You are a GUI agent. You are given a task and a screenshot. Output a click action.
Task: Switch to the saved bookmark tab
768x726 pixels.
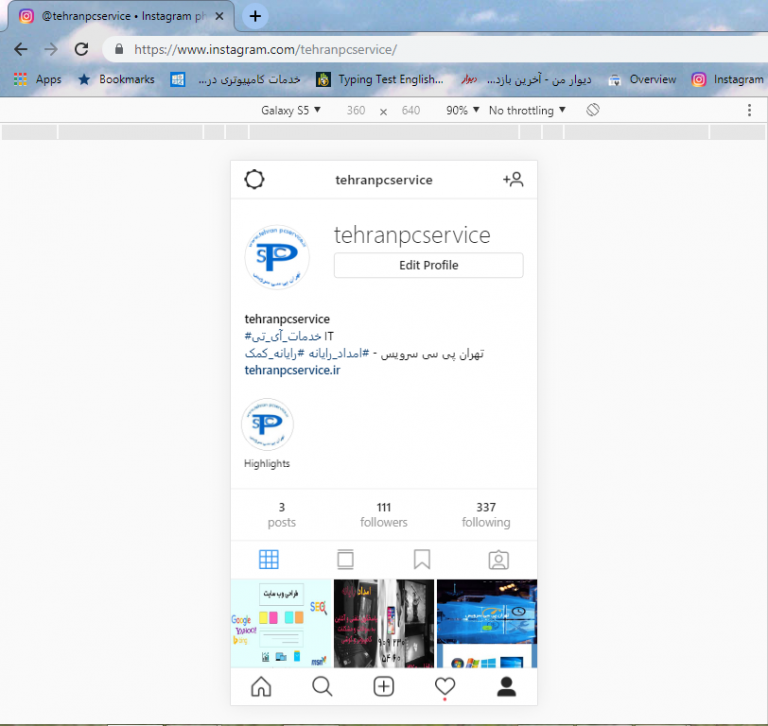point(422,559)
